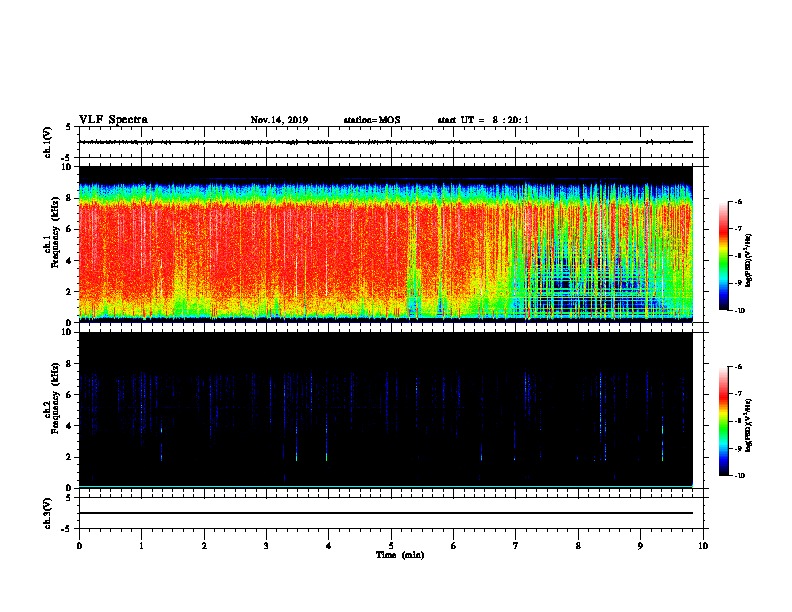
Task: Click the time axis tick label "3"
Action: point(266,546)
